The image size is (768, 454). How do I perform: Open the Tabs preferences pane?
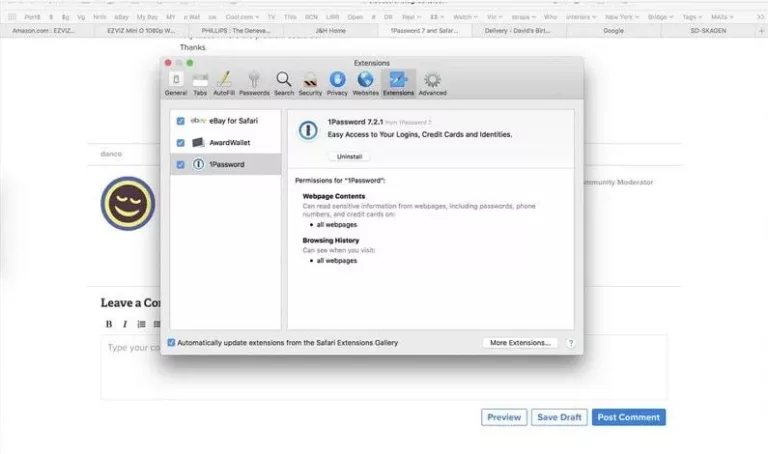coord(200,83)
